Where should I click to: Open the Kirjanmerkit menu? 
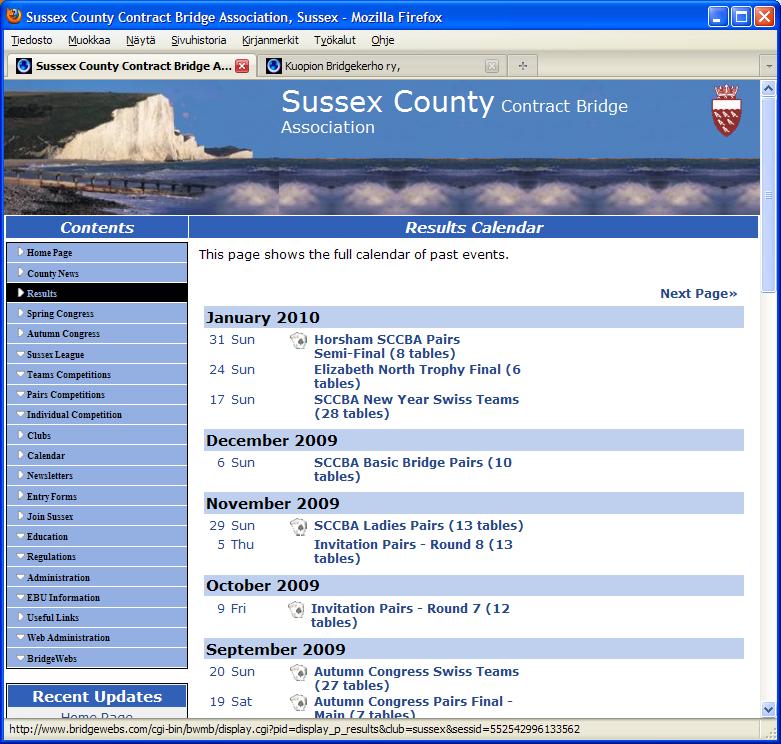coord(270,40)
